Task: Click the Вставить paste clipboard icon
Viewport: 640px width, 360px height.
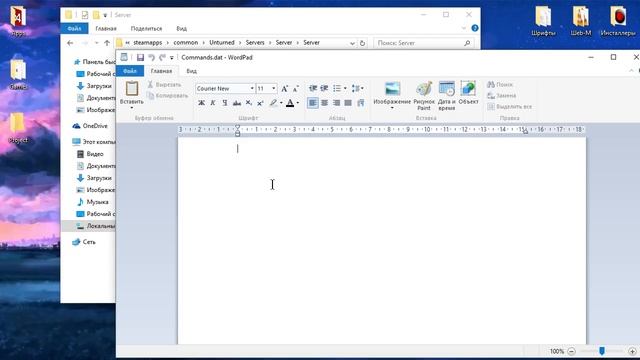Action: (x=132, y=89)
